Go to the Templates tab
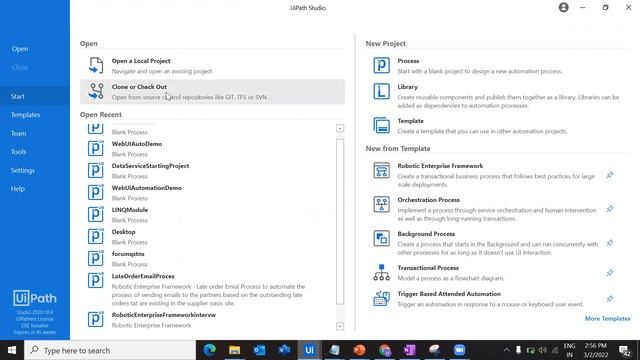The height and width of the screenshot is (360, 640). click(25, 115)
